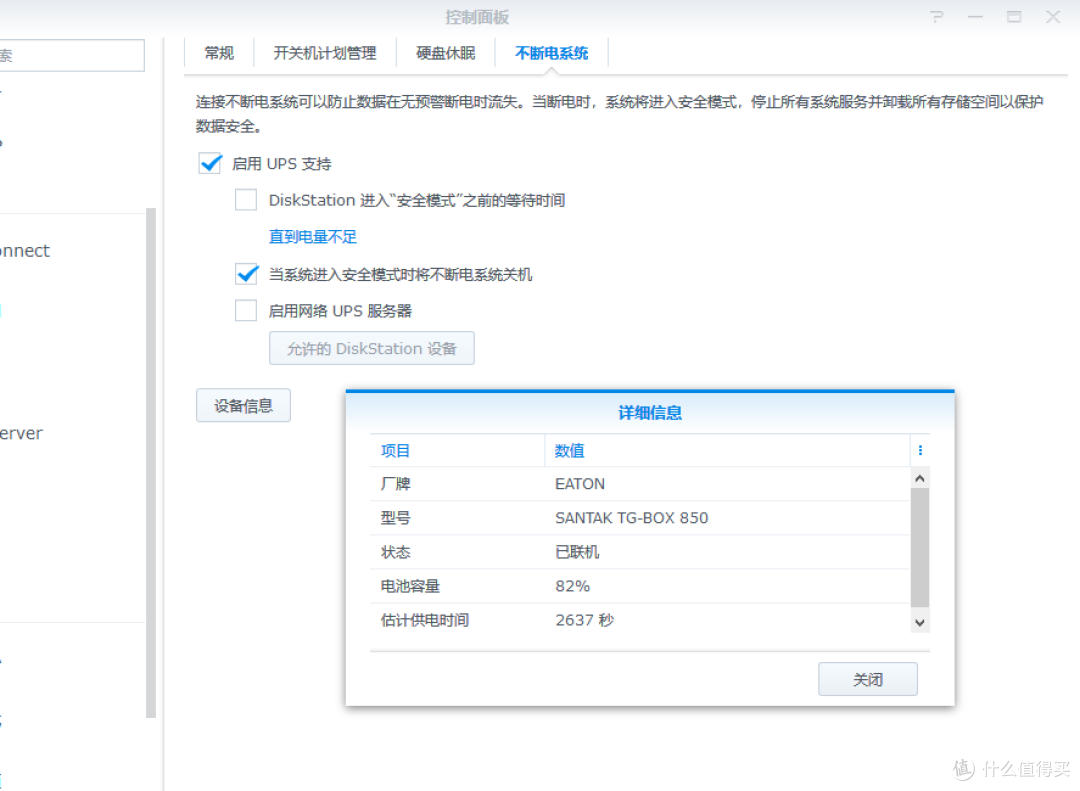Click the details list scroll down arrow
Viewport: 1080px width, 791px height.
[920, 622]
